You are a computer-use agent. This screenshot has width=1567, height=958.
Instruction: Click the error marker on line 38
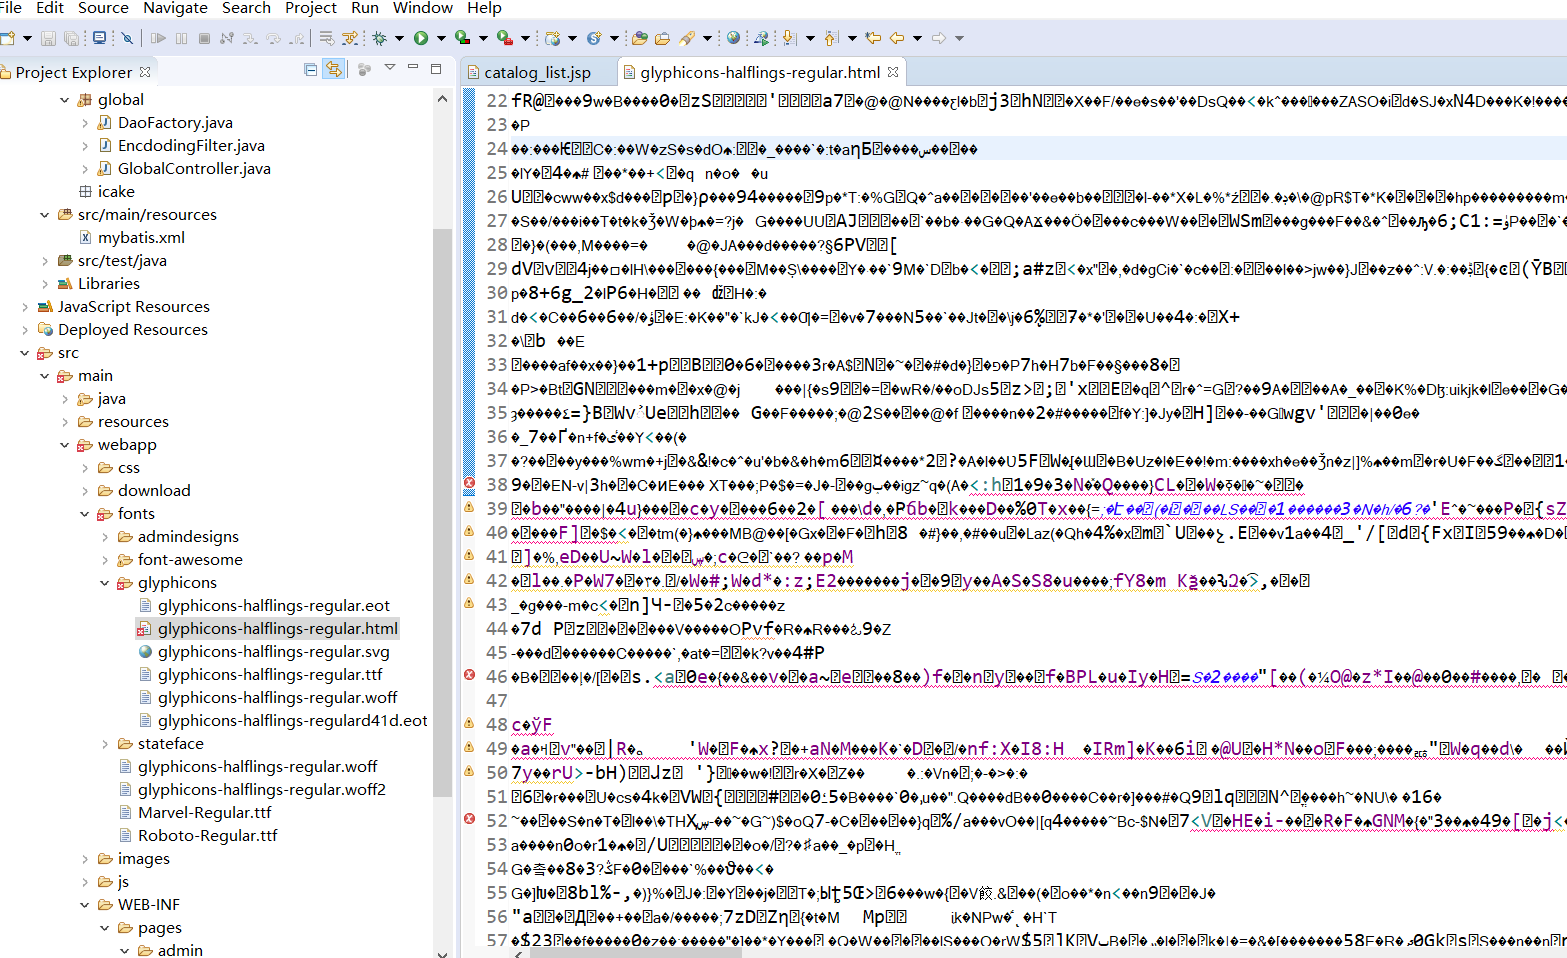pos(469,484)
